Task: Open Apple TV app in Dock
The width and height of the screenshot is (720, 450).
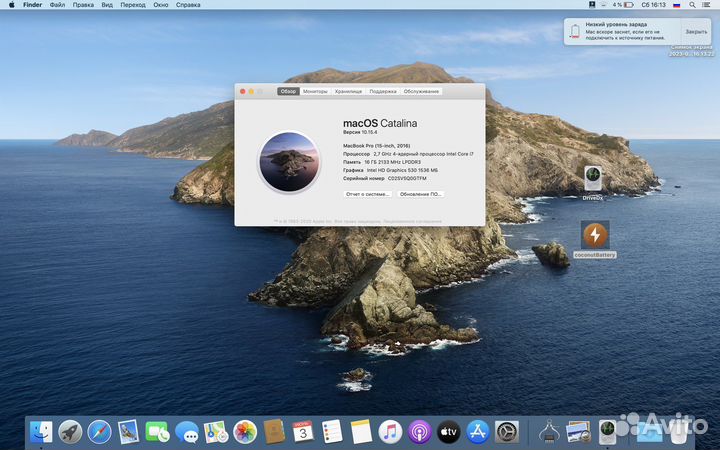Action: [x=449, y=432]
